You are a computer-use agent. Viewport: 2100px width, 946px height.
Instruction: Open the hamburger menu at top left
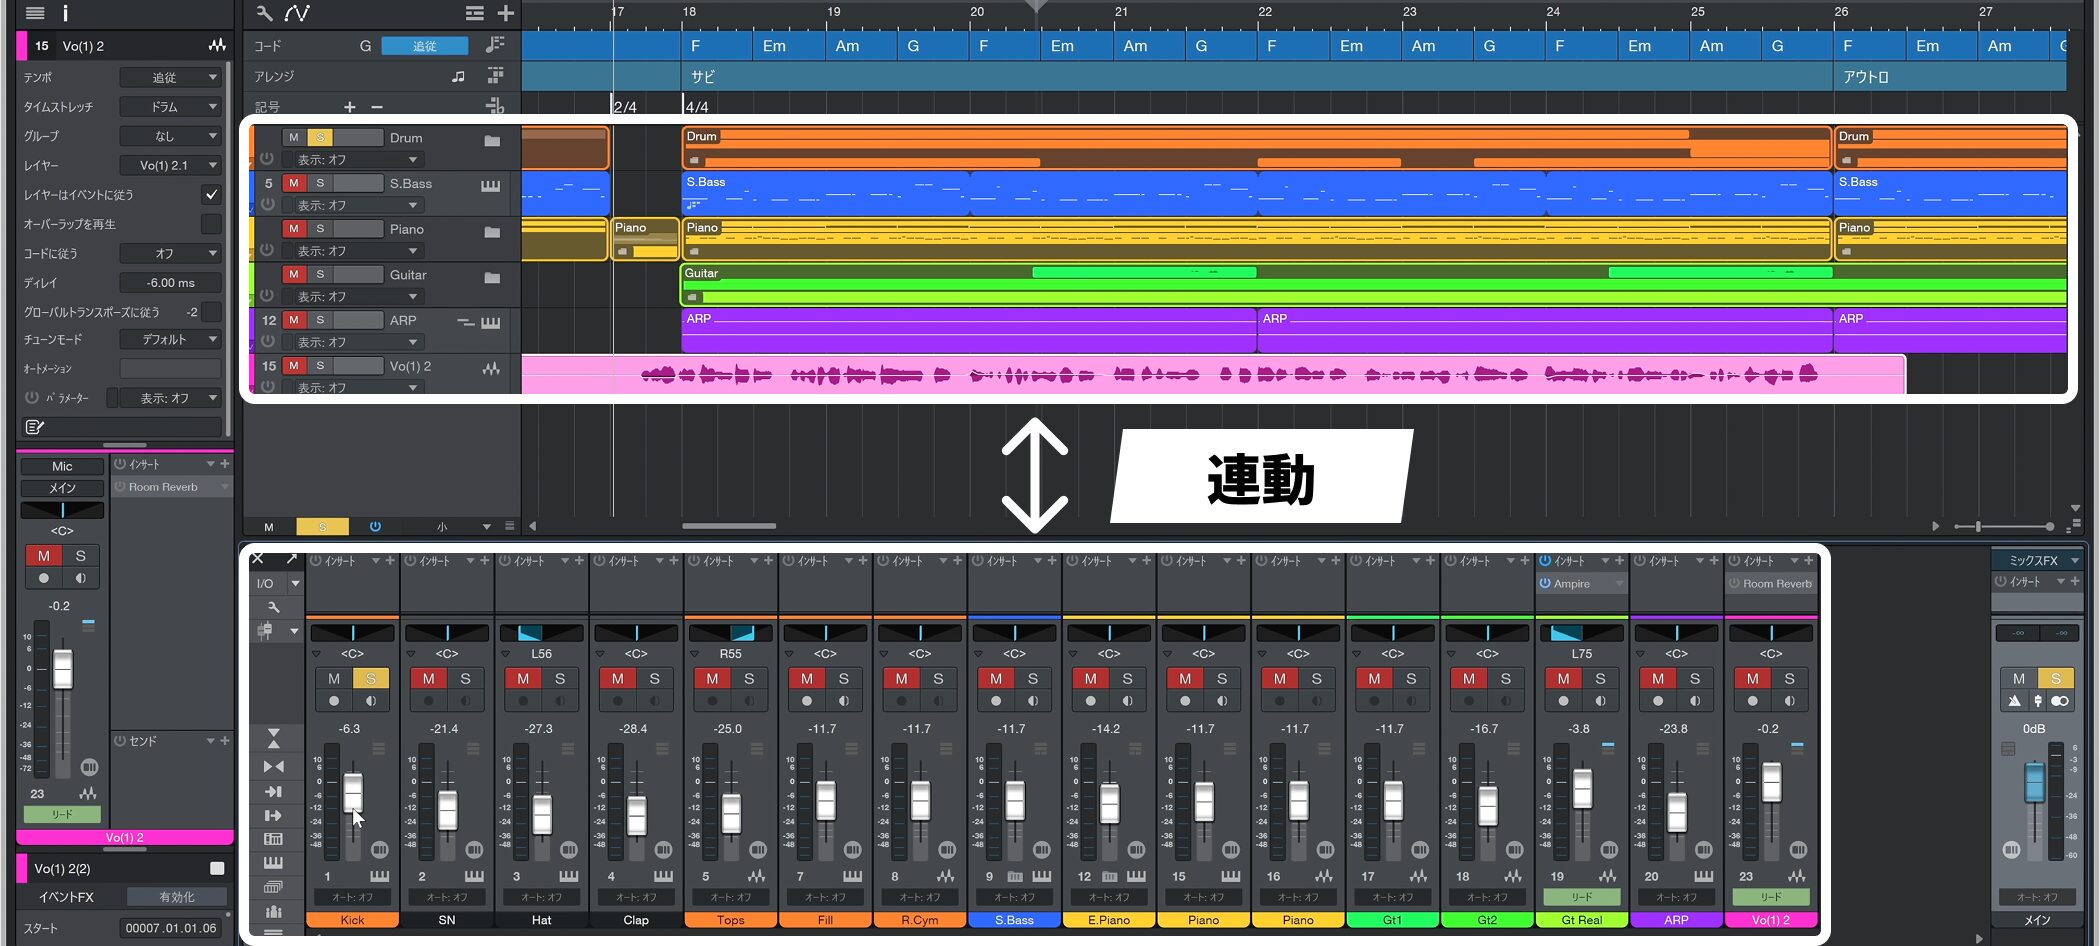pos(35,13)
